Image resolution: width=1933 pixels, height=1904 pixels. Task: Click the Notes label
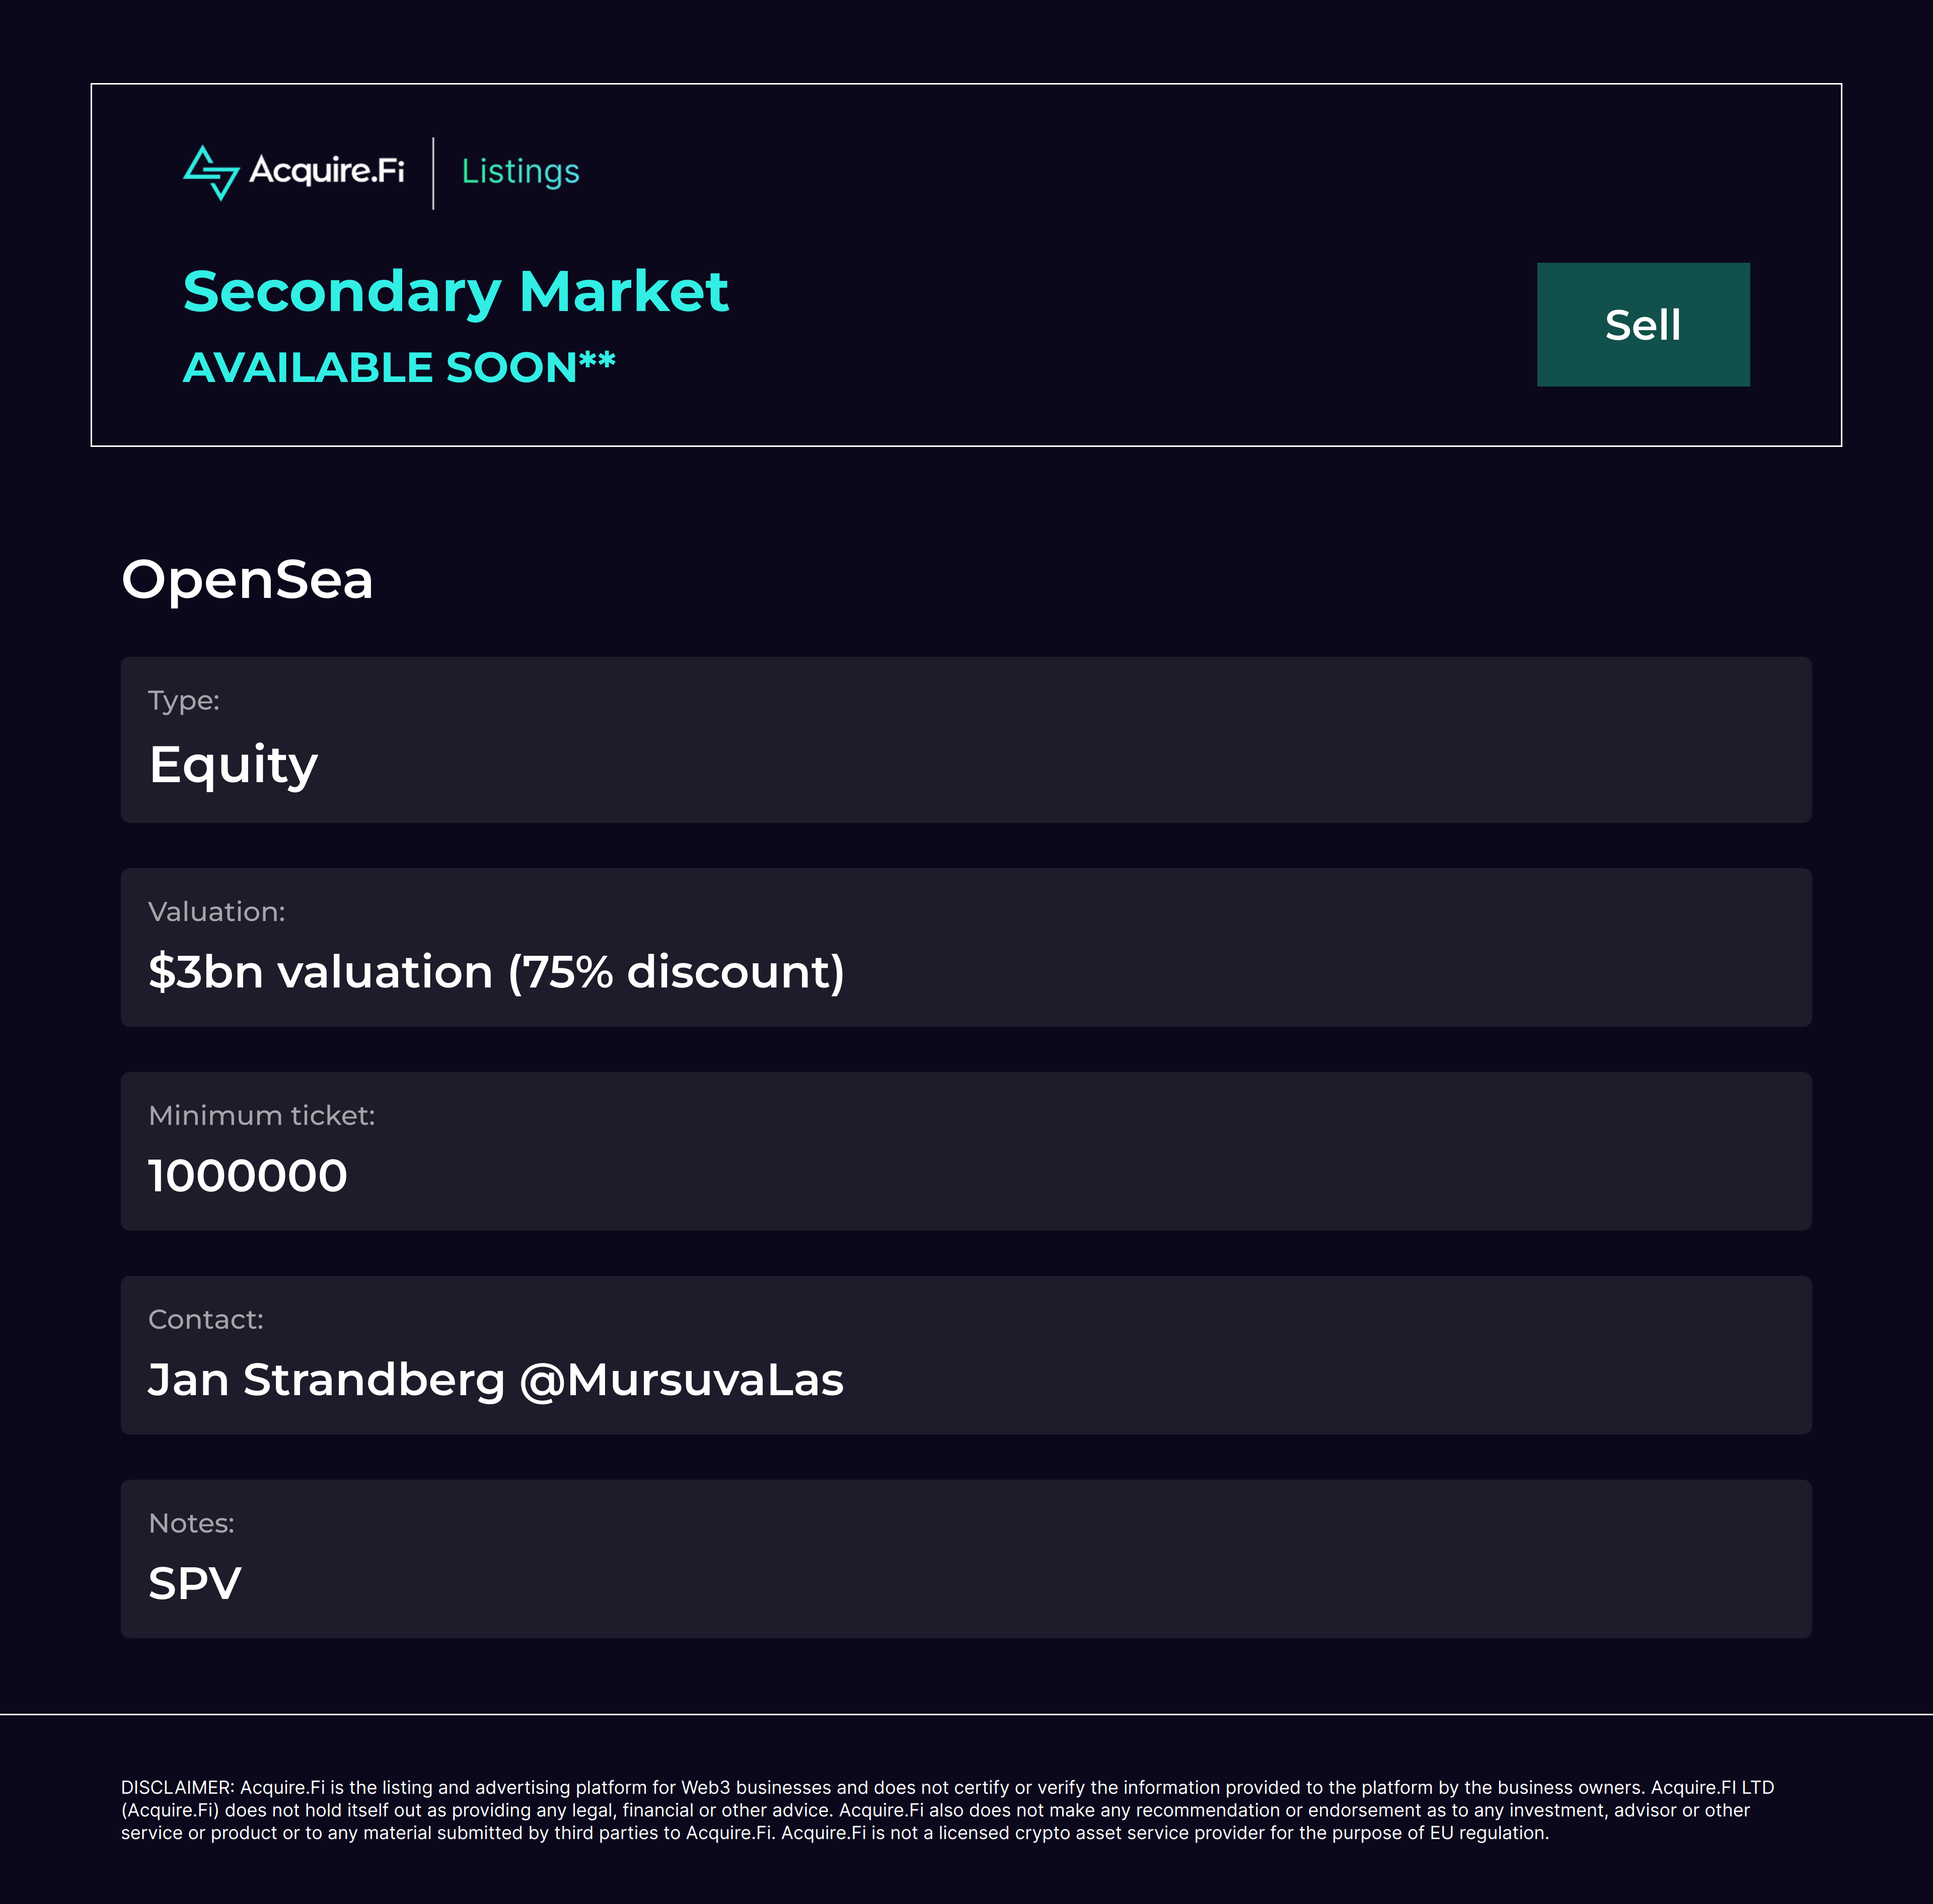[191, 1523]
